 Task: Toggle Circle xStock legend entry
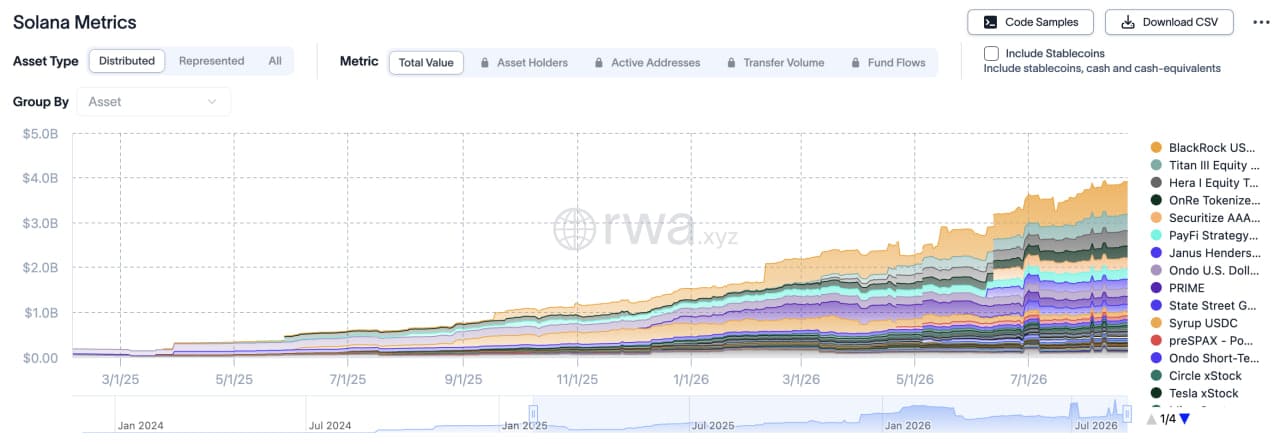coord(1197,376)
